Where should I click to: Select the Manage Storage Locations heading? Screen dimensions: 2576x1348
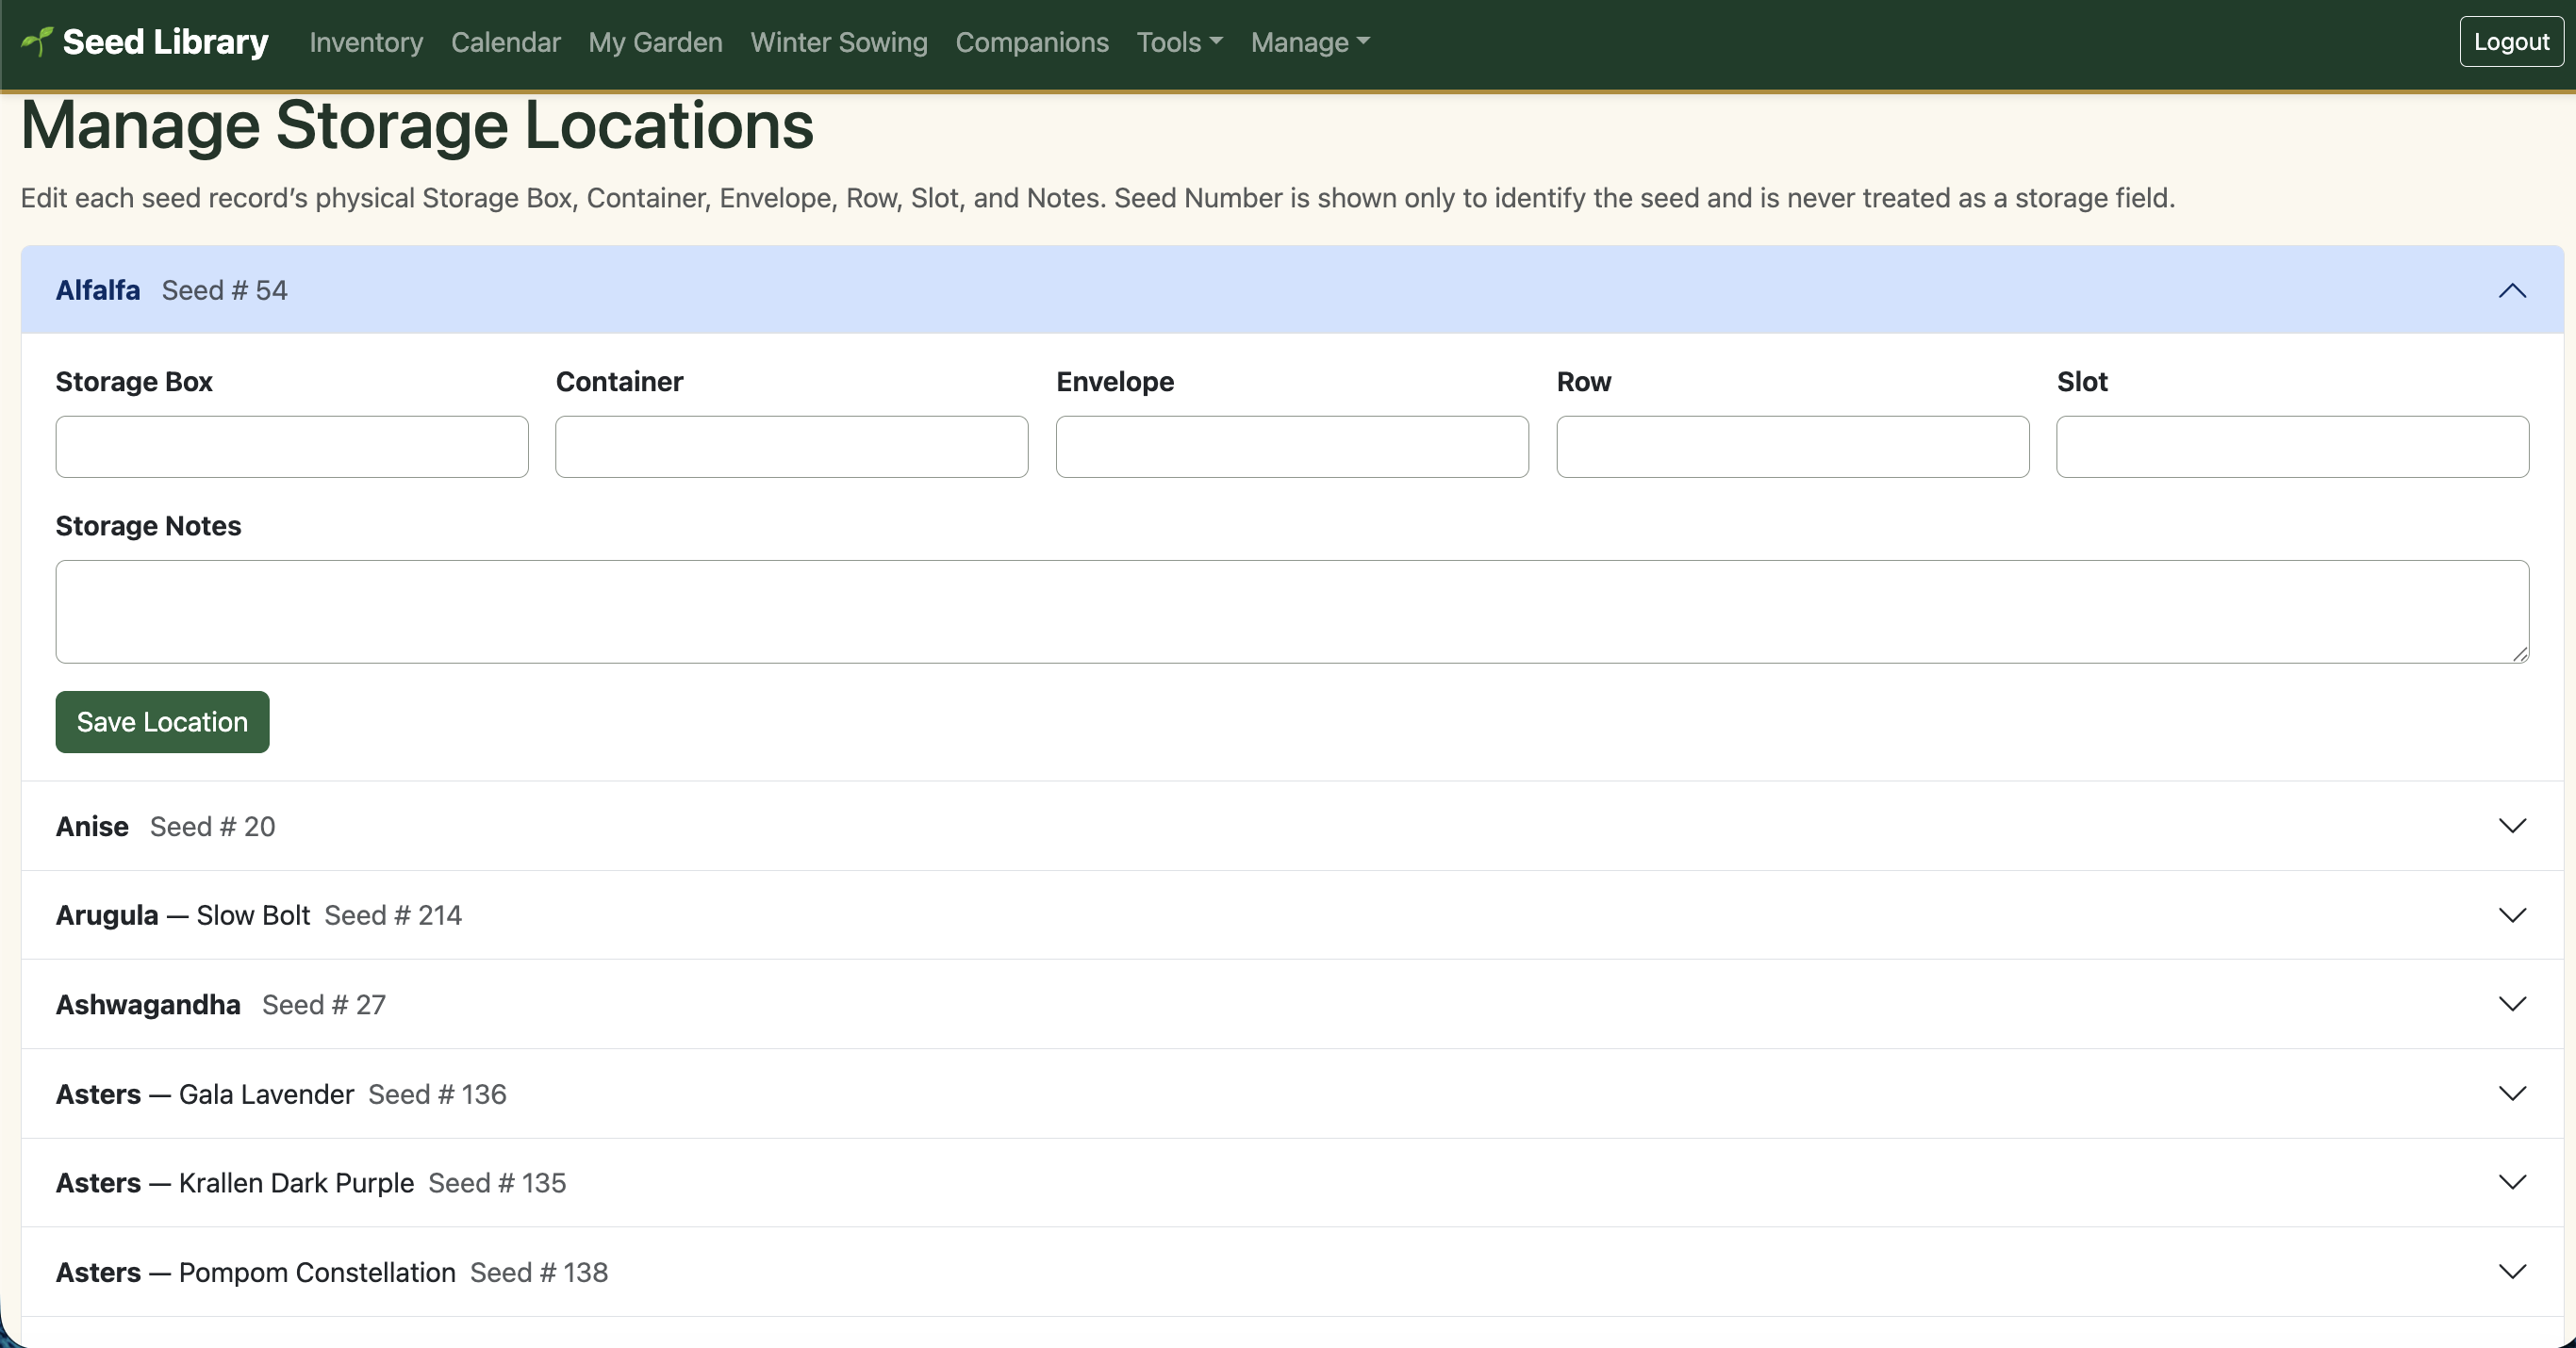click(x=418, y=126)
